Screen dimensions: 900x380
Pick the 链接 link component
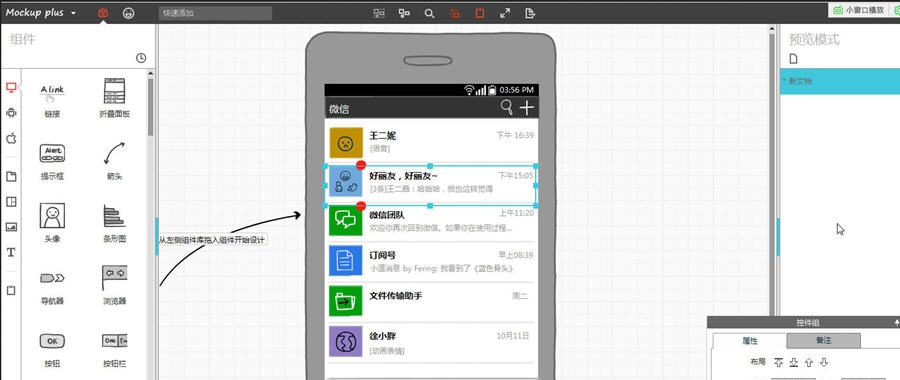pyautogui.click(x=52, y=98)
